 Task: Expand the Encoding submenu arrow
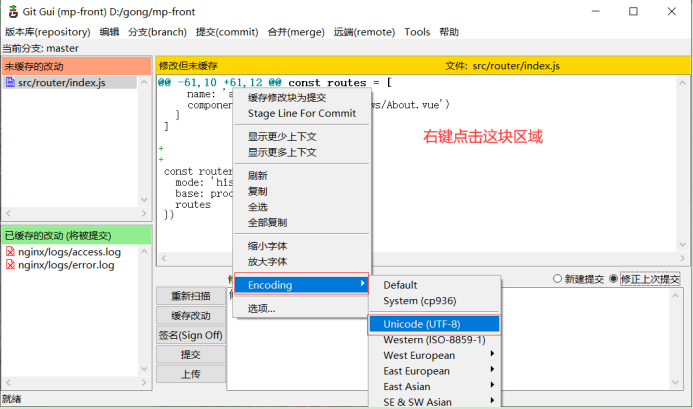click(x=362, y=283)
